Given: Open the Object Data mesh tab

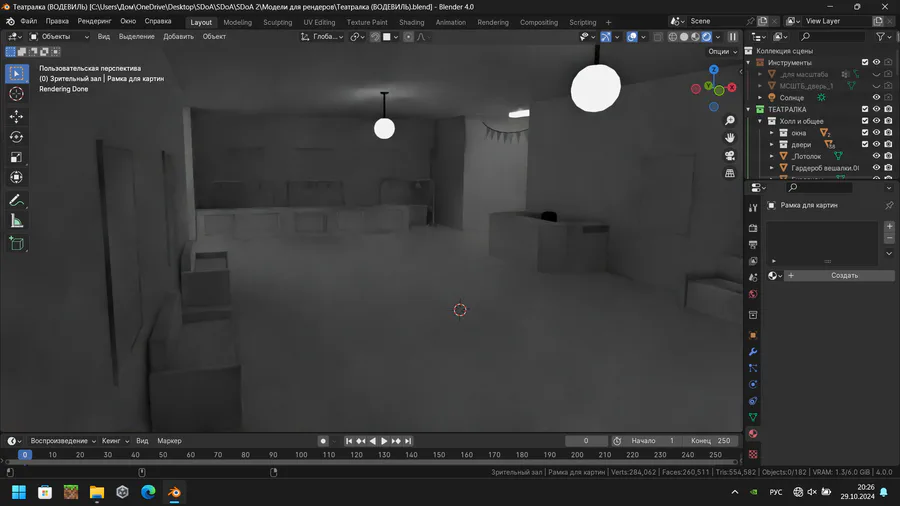Looking at the screenshot, I should tap(753, 417).
